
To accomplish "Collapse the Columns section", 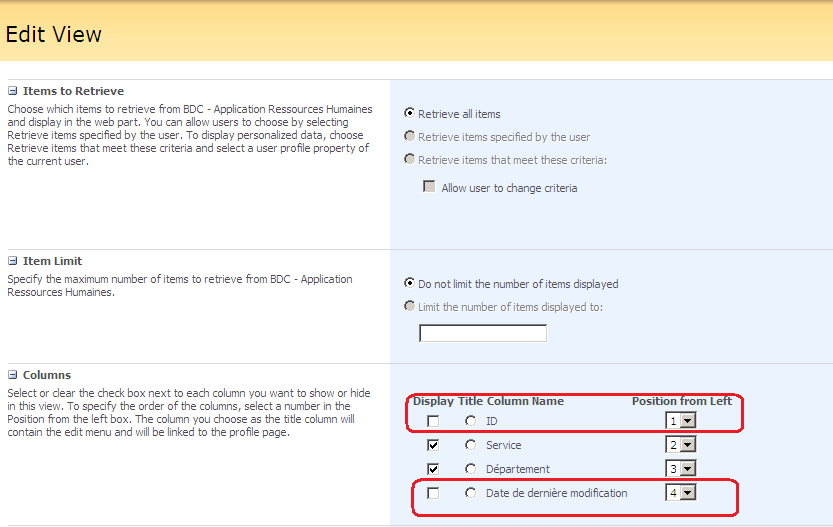I will pos(13,375).
